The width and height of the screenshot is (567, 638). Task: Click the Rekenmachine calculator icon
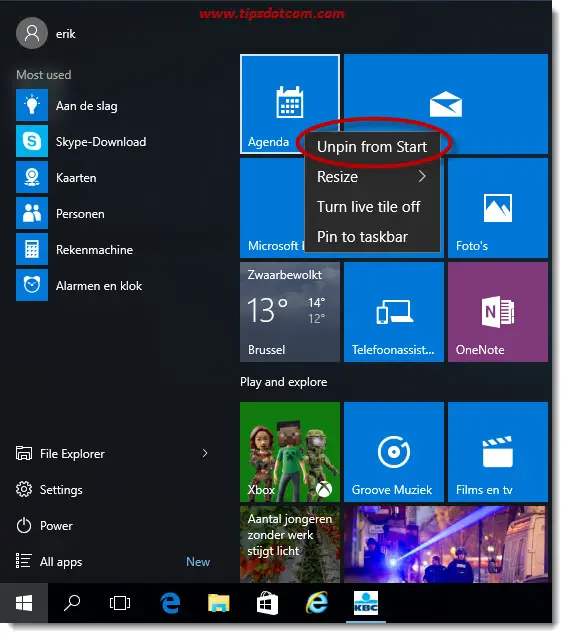pyautogui.click(x=32, y=249)
